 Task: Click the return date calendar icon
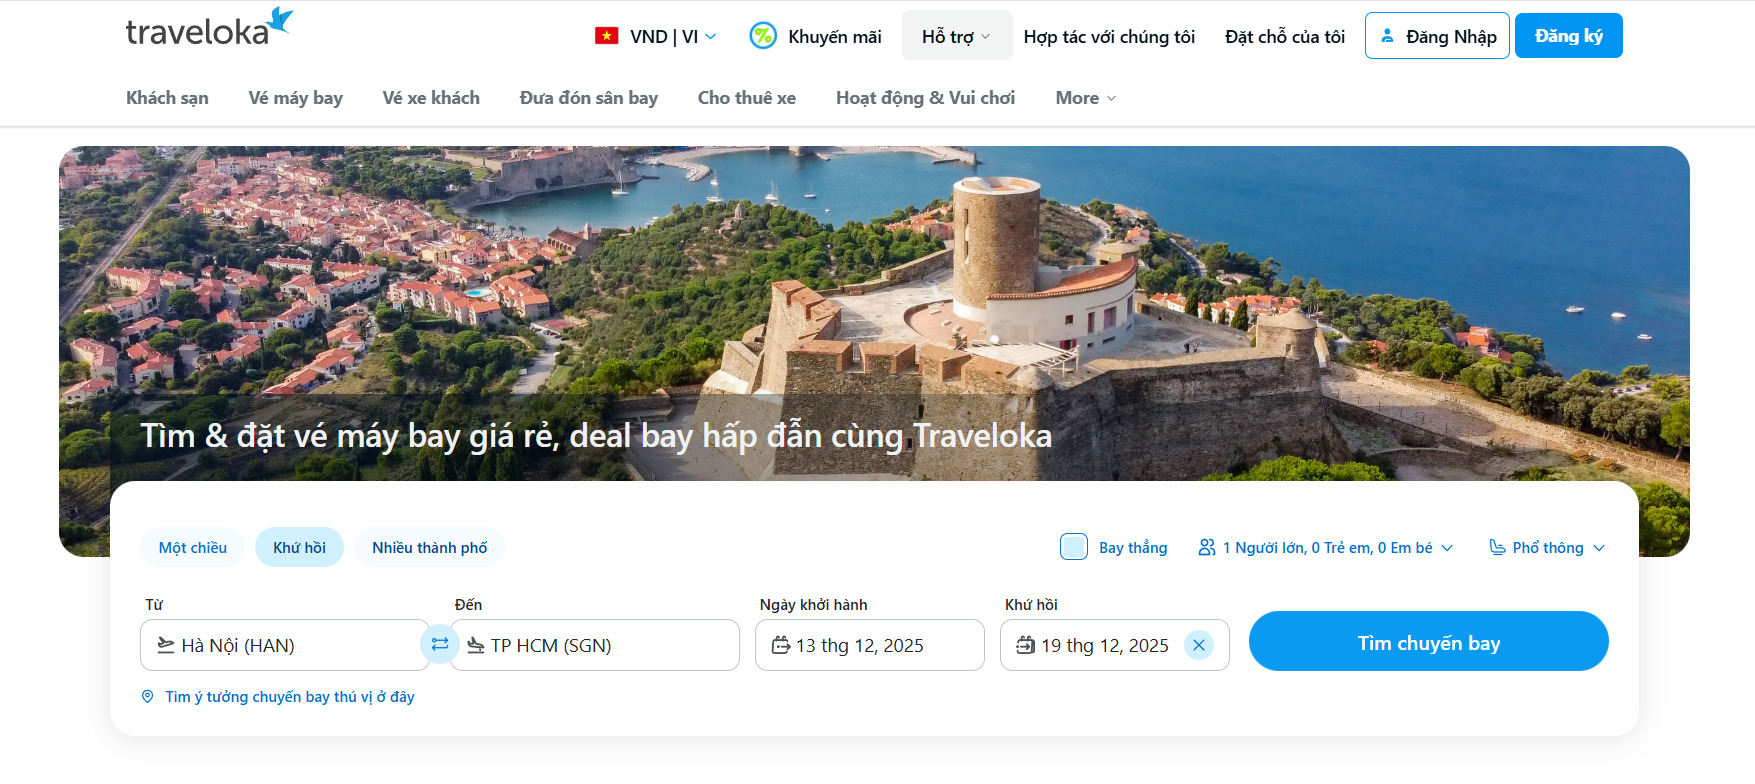pyautogui.click(x=1026, y=645)
